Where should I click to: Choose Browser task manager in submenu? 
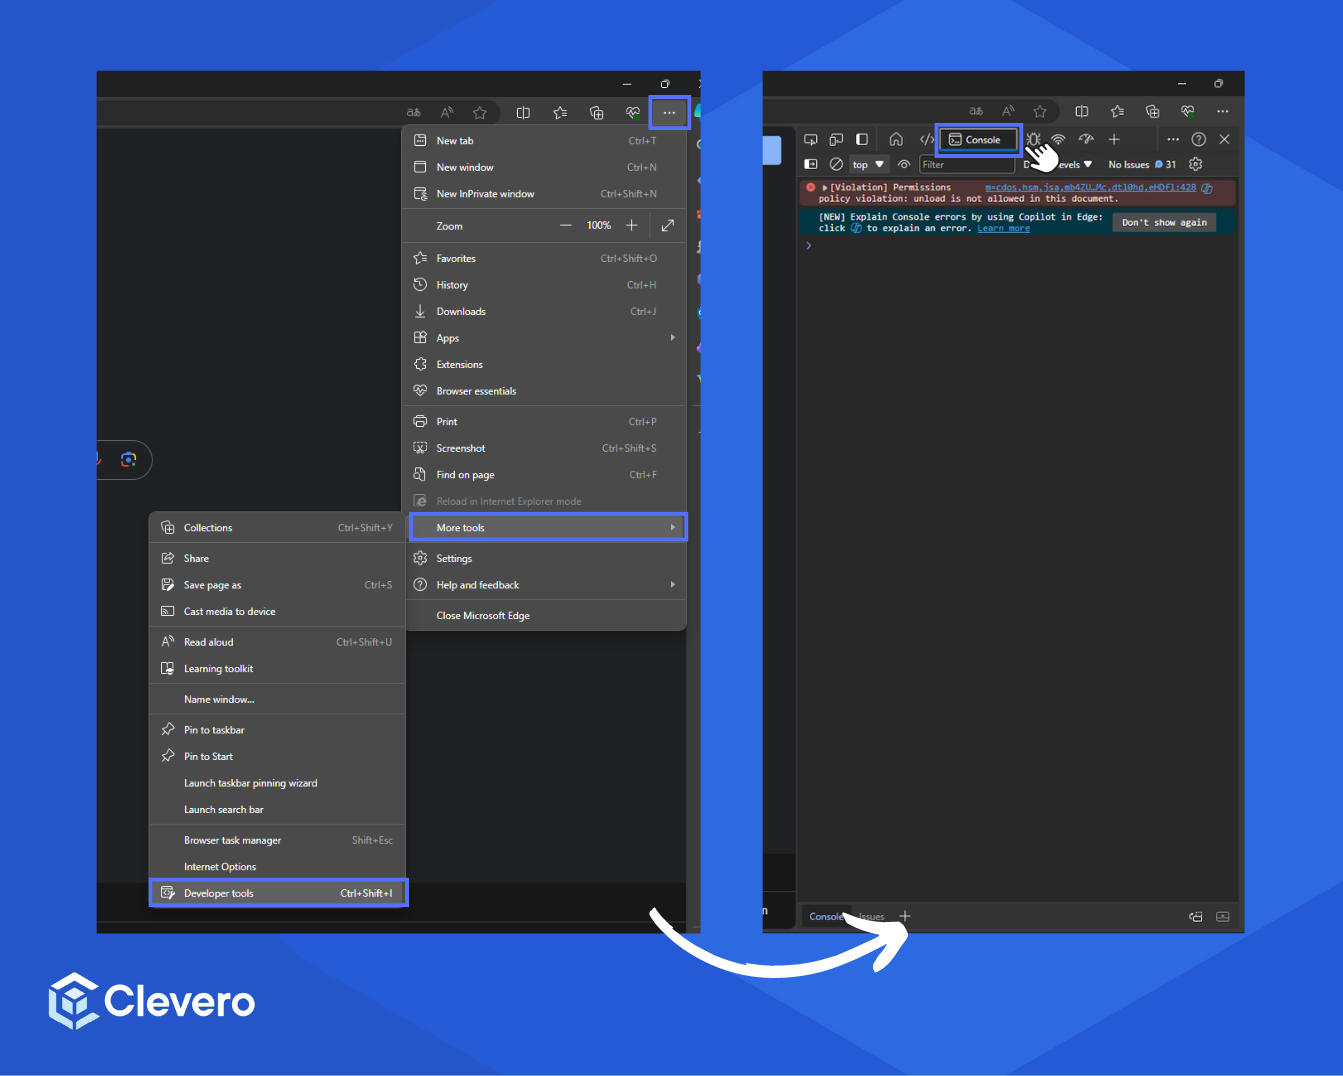click(277, 840)
